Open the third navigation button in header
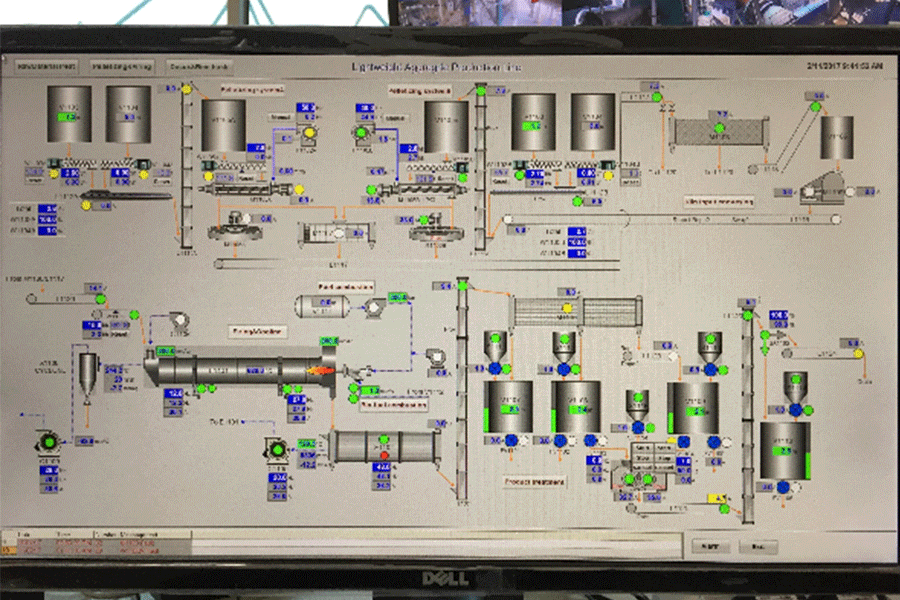This screenshot has width=900, height=600. click(x=199, y=67)
